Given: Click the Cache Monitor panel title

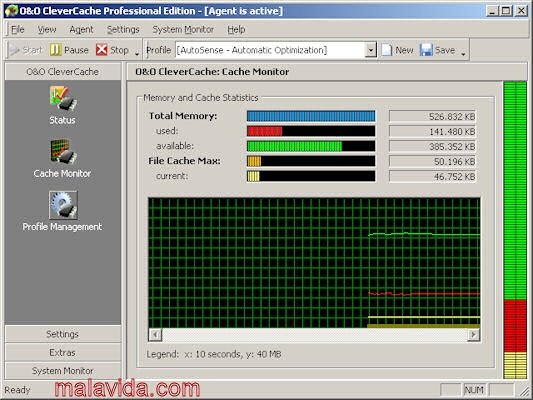Looking at the screenshot, I should pos(212,72).
